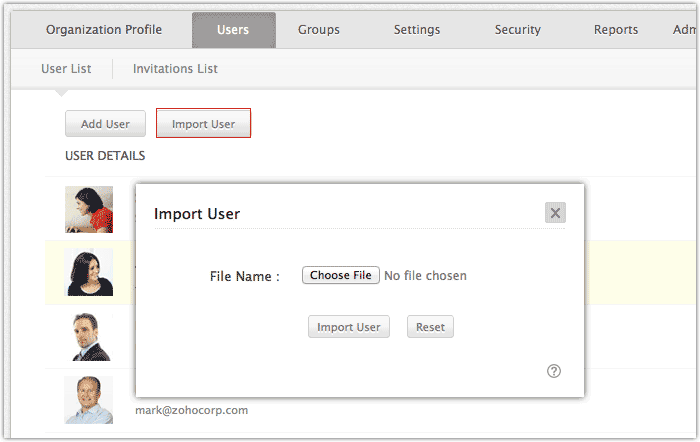This screenshot has width=700, height=442.
Task: Click the Add User button
Action: tap(105, 124)
